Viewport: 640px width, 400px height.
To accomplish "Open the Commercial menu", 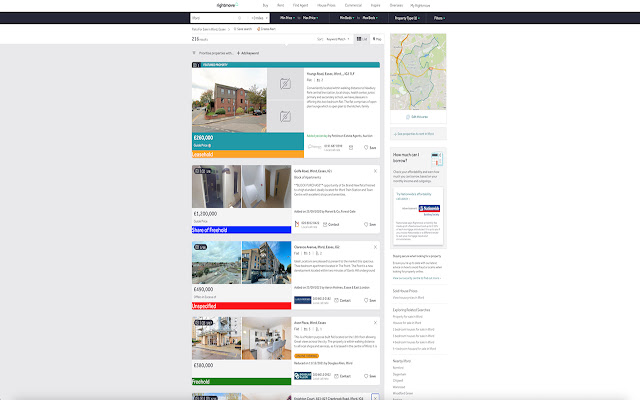I will pos(353,5).
